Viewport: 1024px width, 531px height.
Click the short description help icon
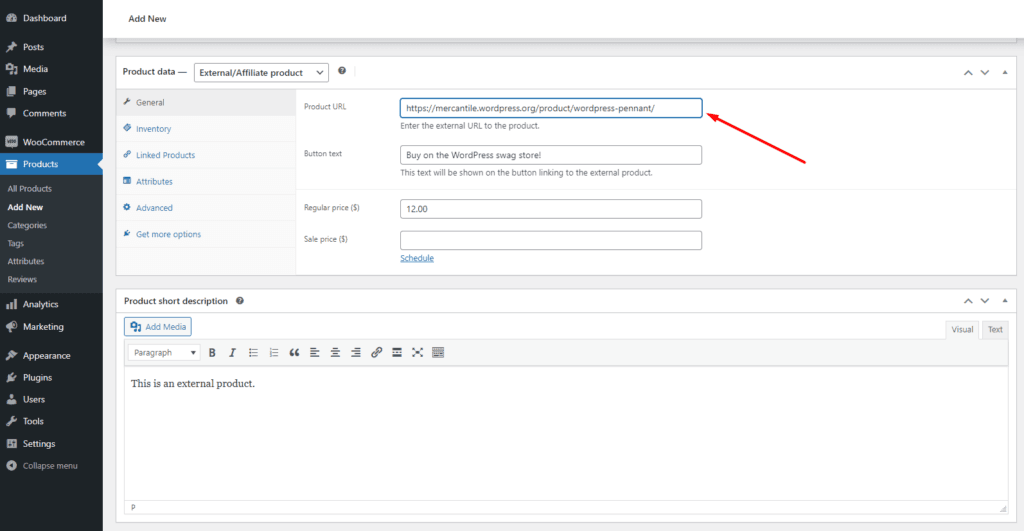pyautogui.click(x=240, y=300)
